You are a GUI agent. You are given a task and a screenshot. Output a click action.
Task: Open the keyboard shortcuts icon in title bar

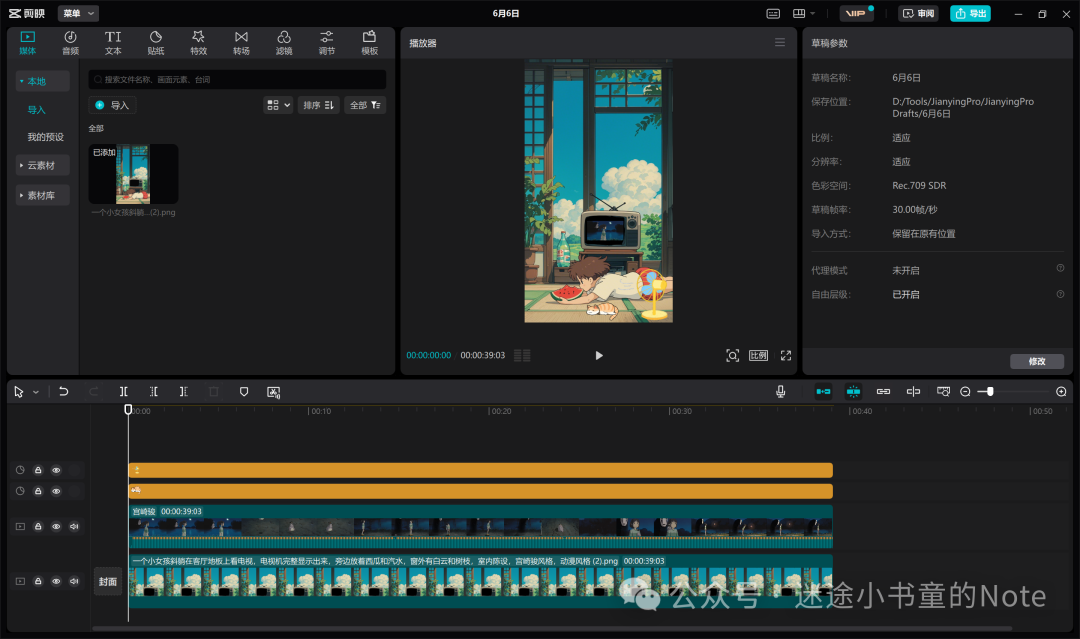click(773, 13)
